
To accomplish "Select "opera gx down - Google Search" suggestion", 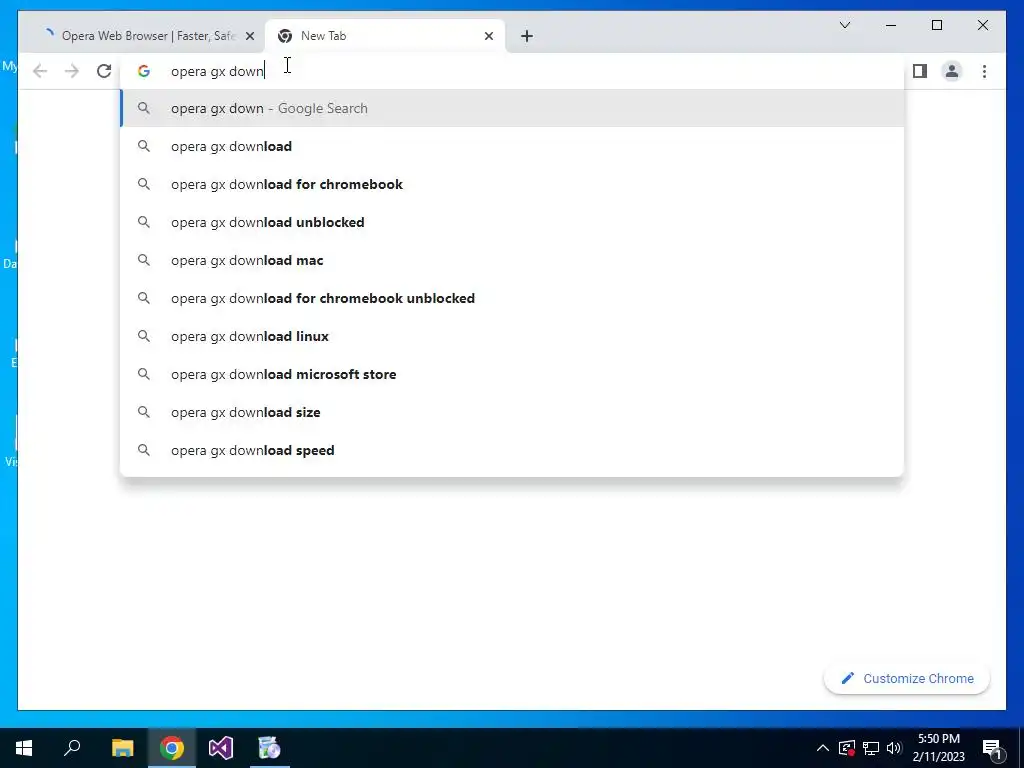I will (x=512, y=108).
